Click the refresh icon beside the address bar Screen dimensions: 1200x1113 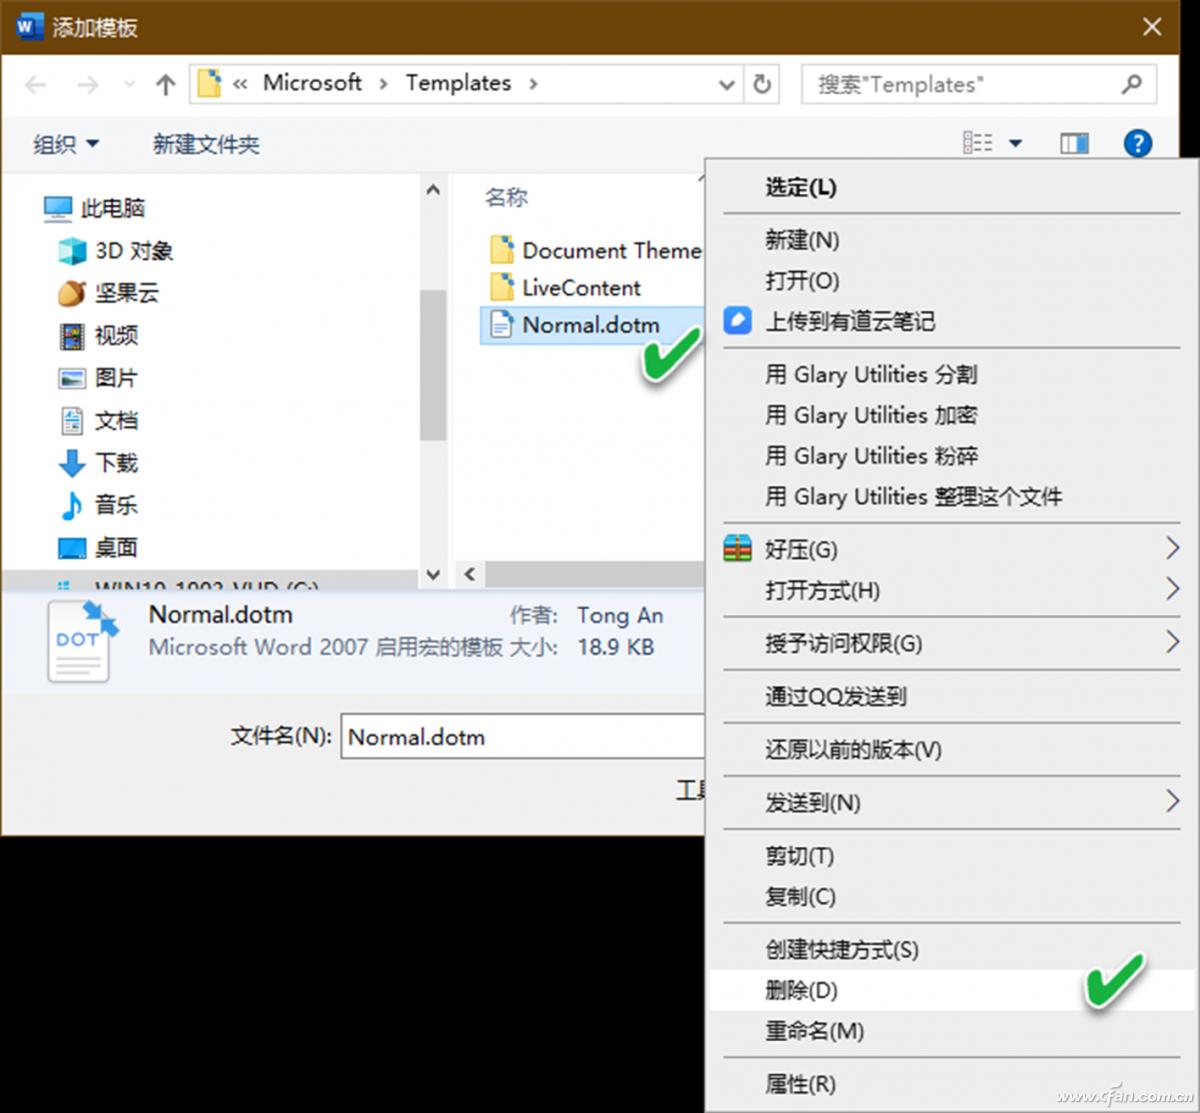pos(762,84)
